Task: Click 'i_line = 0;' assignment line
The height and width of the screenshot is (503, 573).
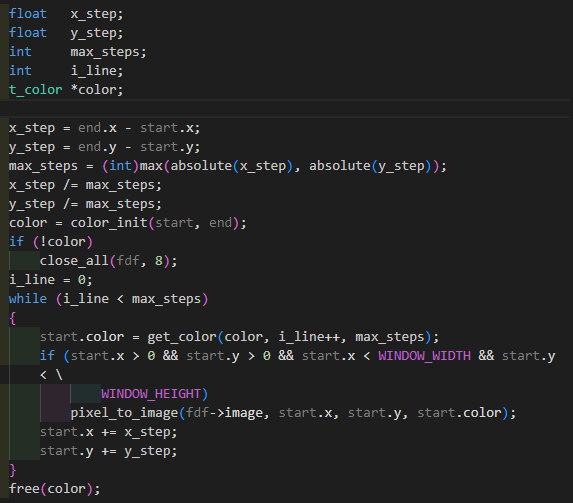Action: point(51,280)
